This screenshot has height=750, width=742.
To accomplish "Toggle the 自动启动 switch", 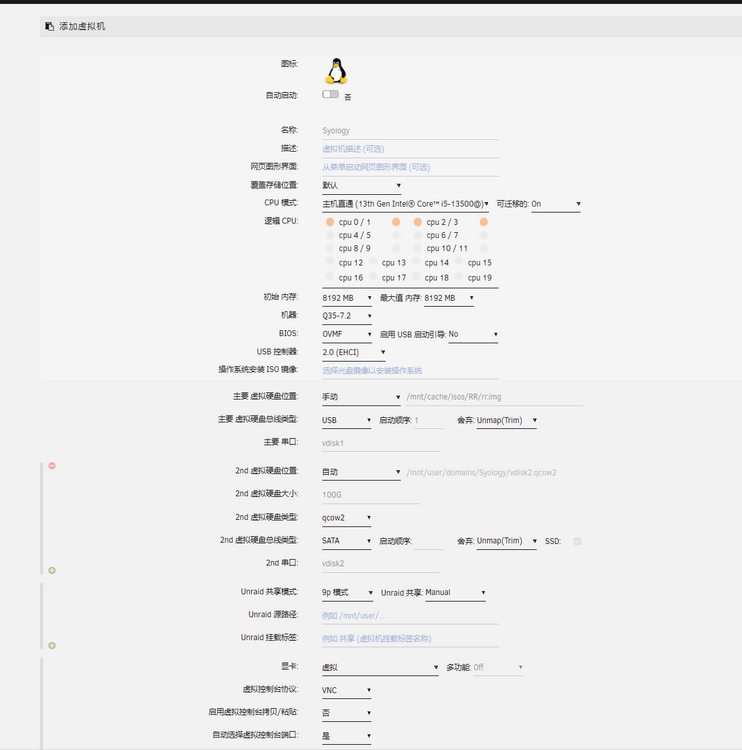I will [x=331, y=94].
